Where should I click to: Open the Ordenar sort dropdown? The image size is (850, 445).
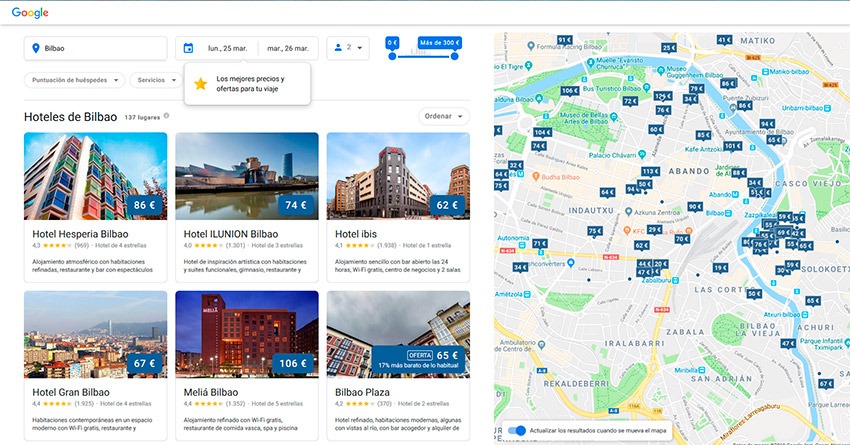[444, 116]
